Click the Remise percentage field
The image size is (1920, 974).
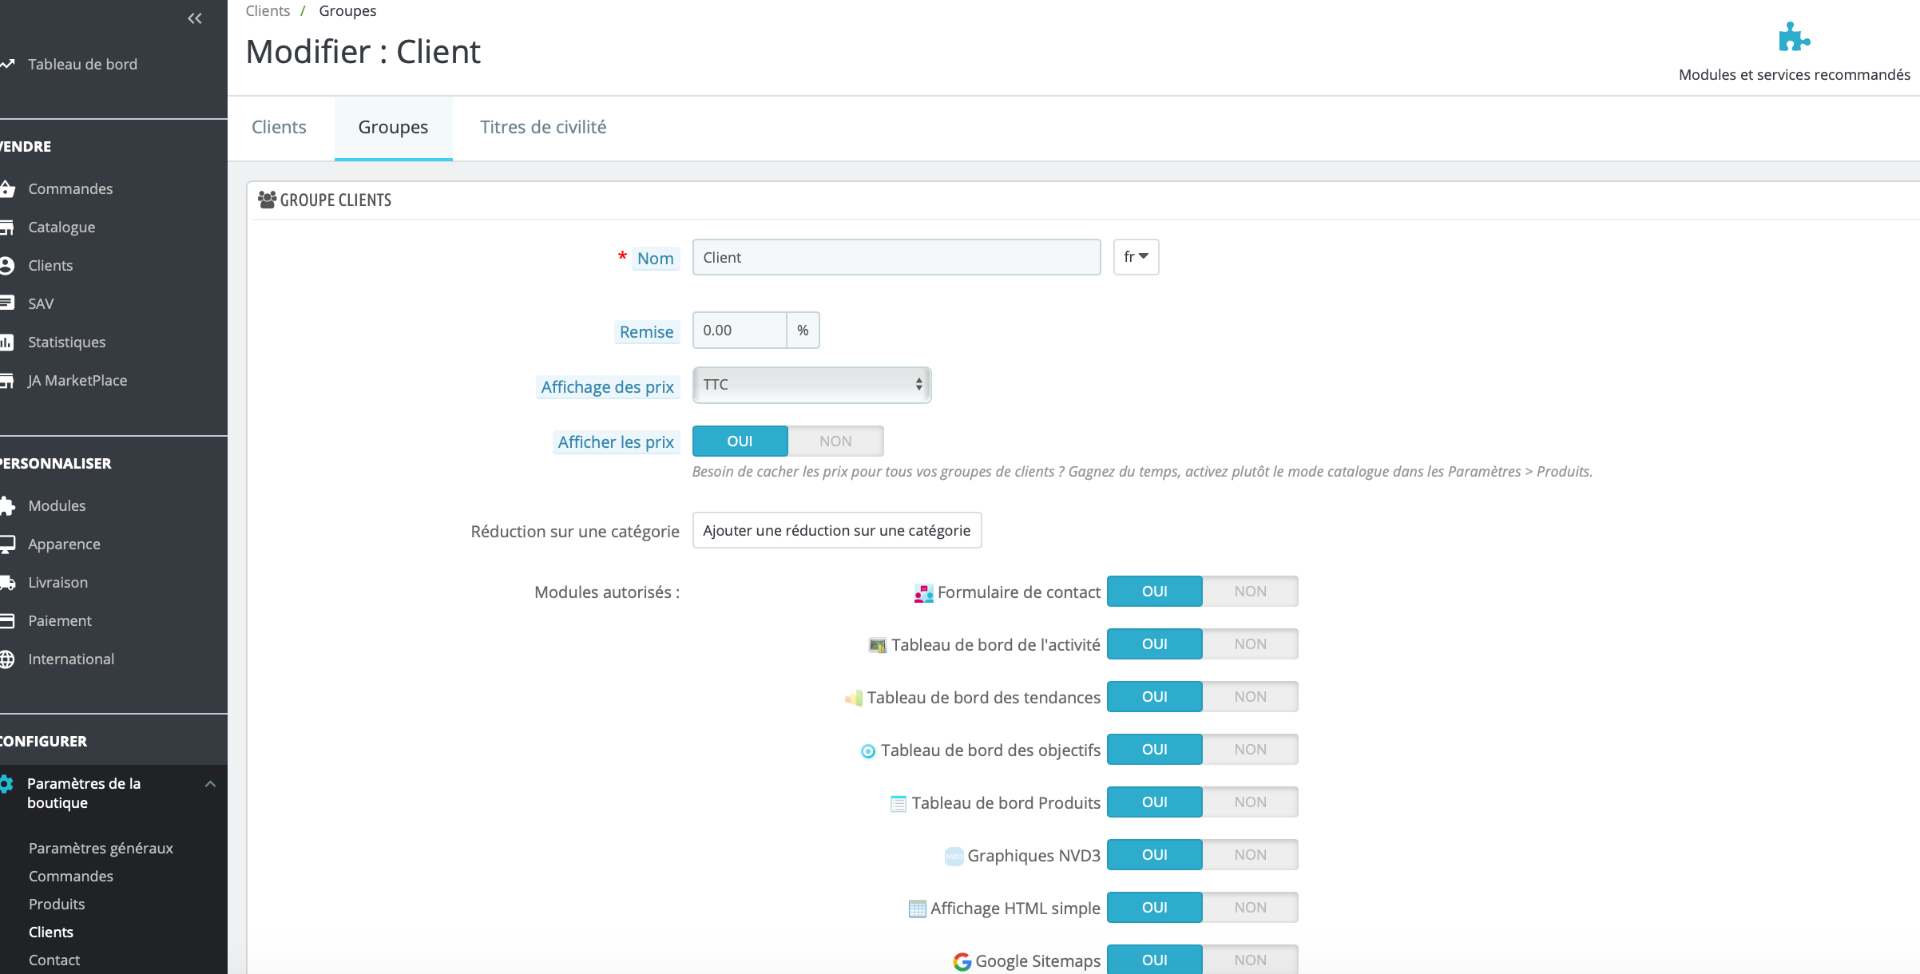pyautogui.click(x=740, y=330)
